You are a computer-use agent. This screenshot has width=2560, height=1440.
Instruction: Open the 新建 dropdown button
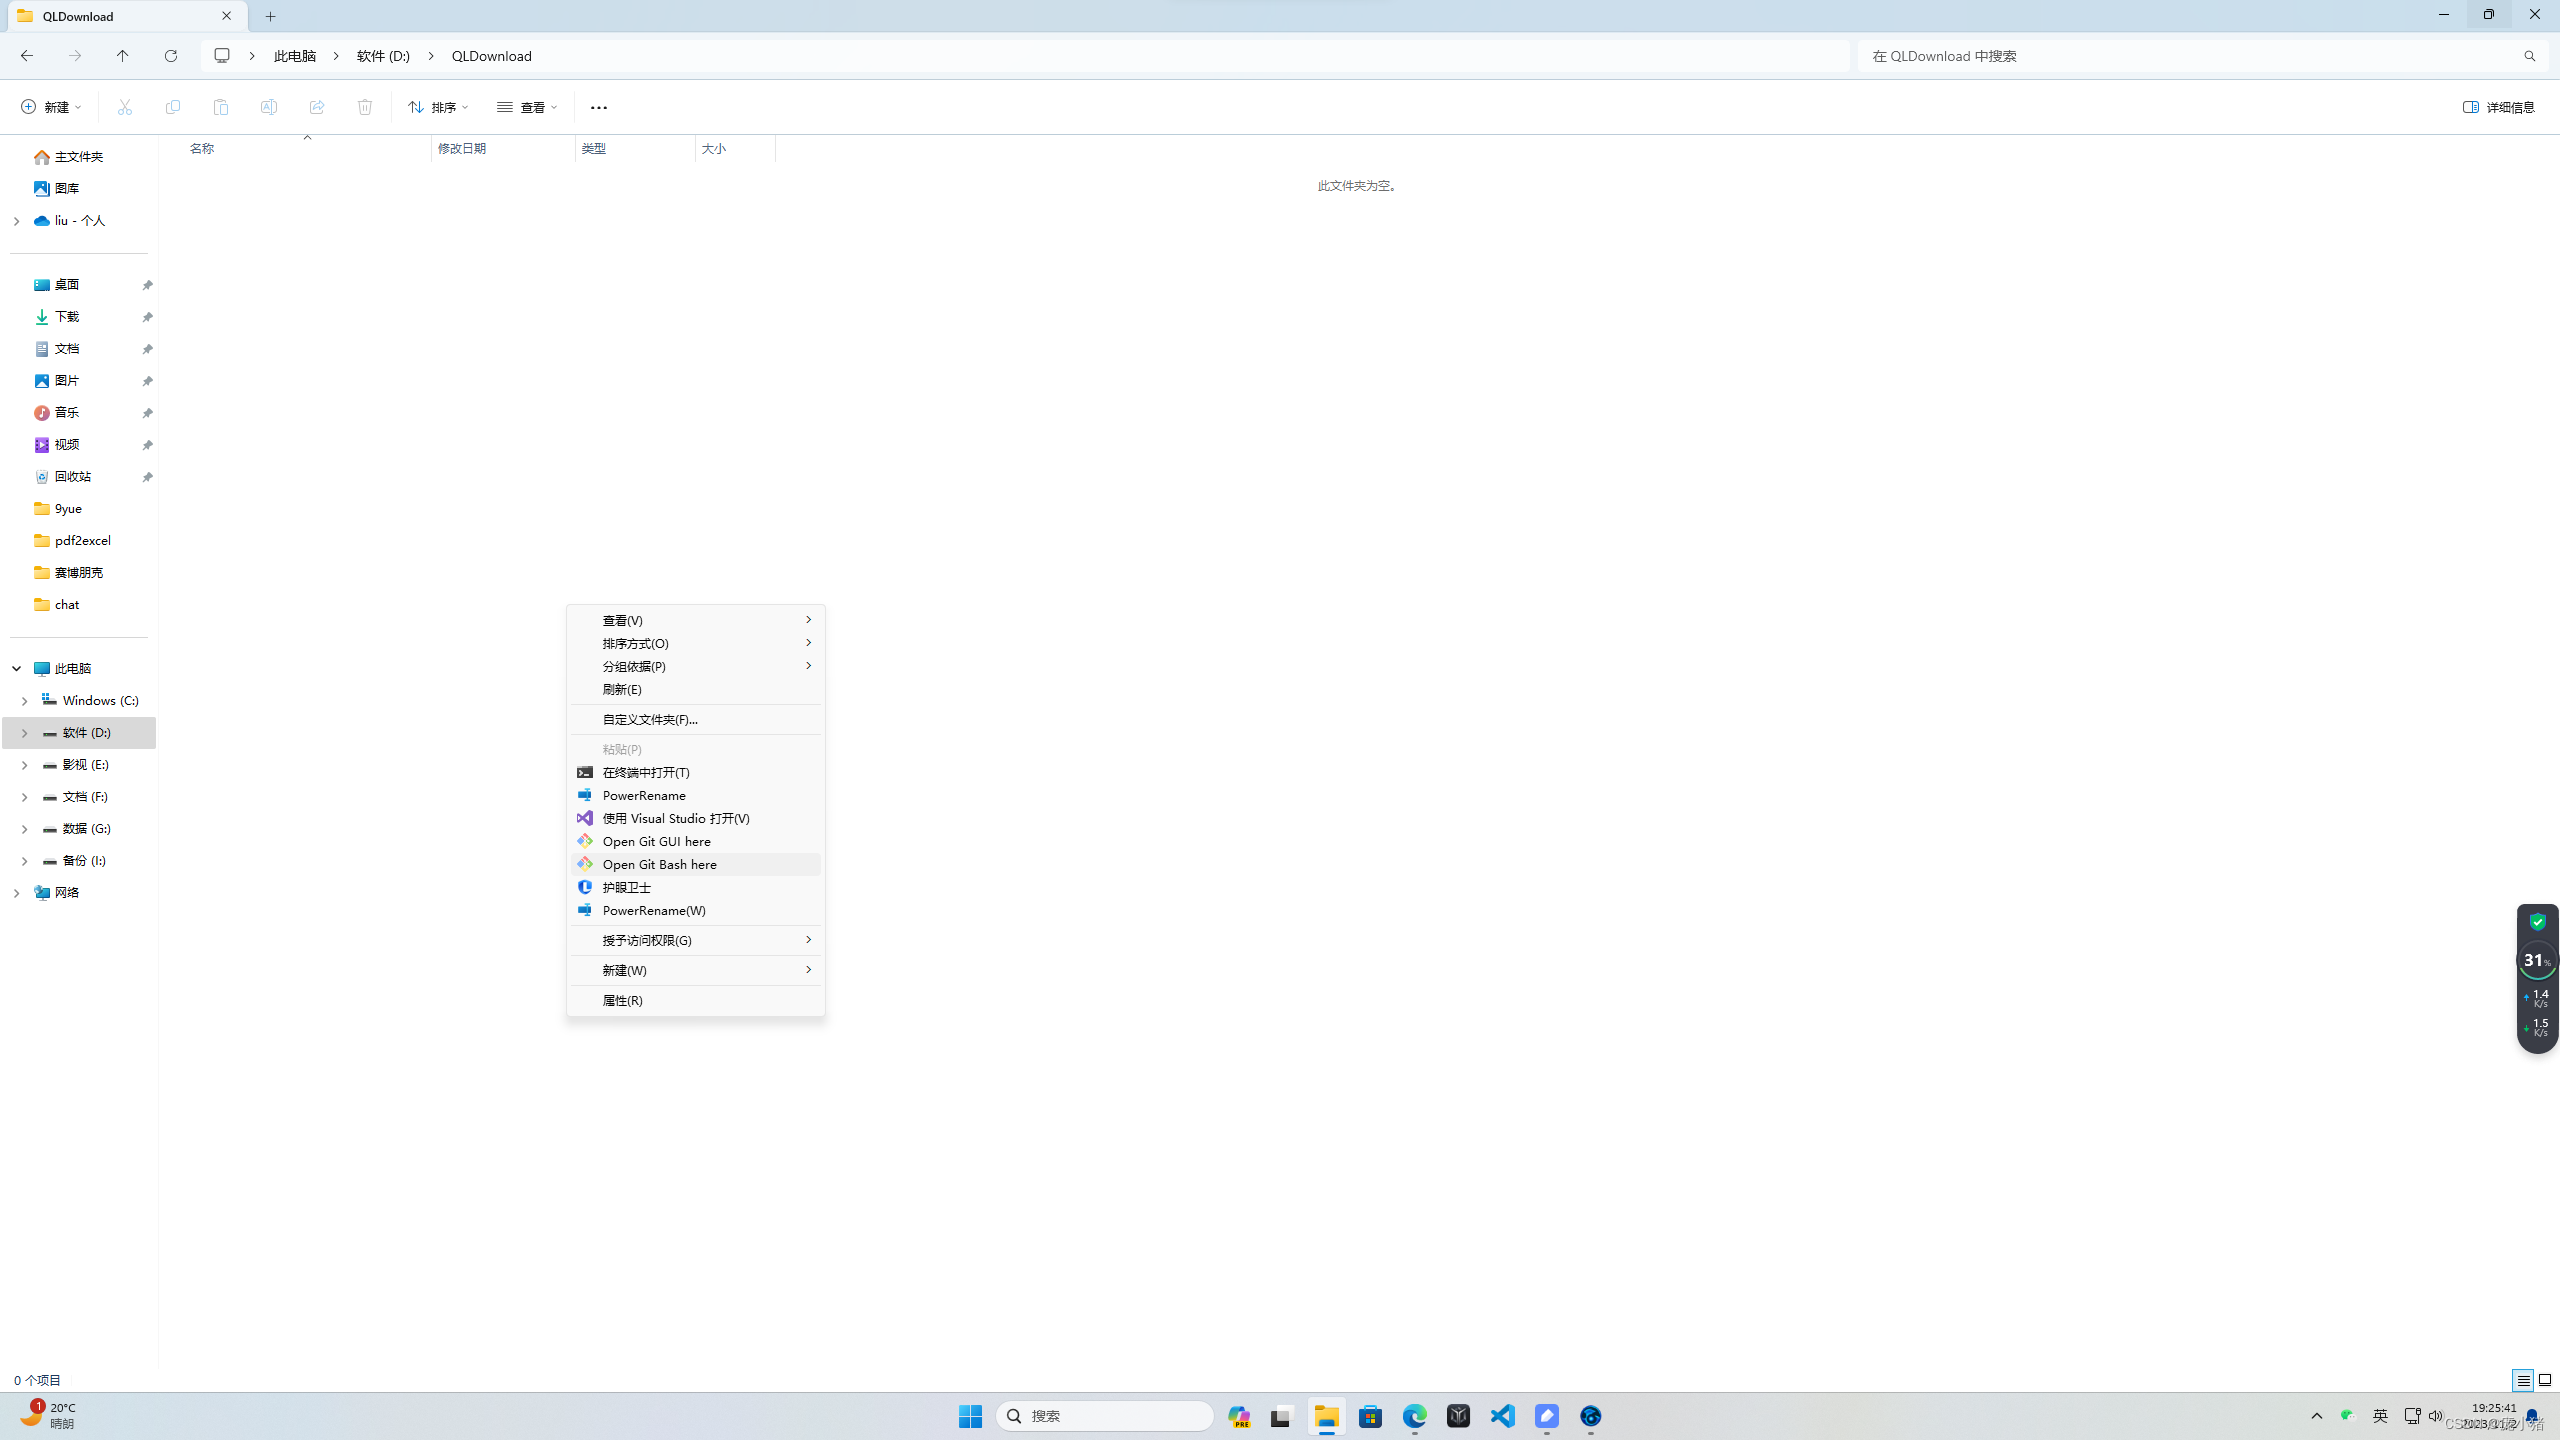click(x=51, y=107)
